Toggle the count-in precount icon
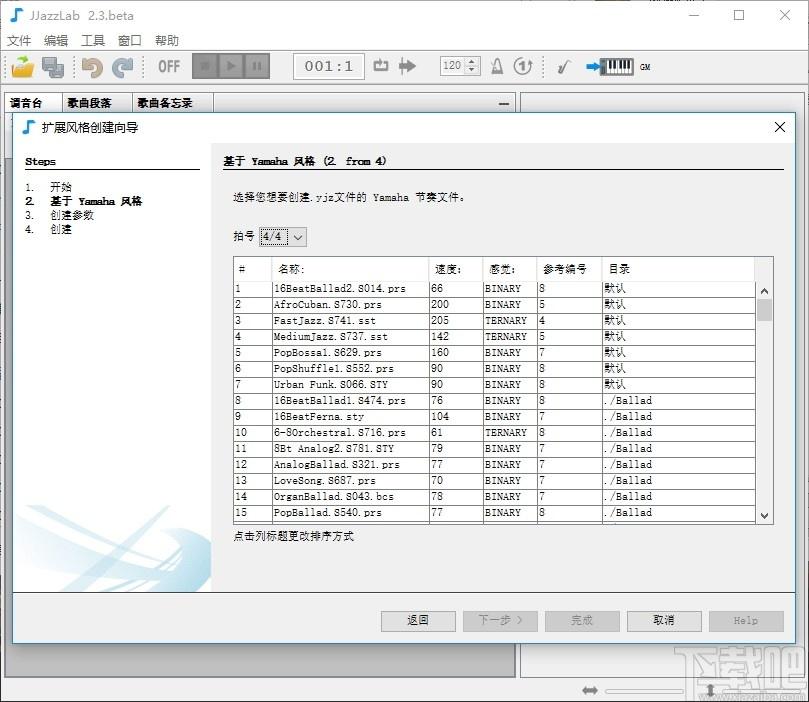809x702 pixels. tap(523, 66)
